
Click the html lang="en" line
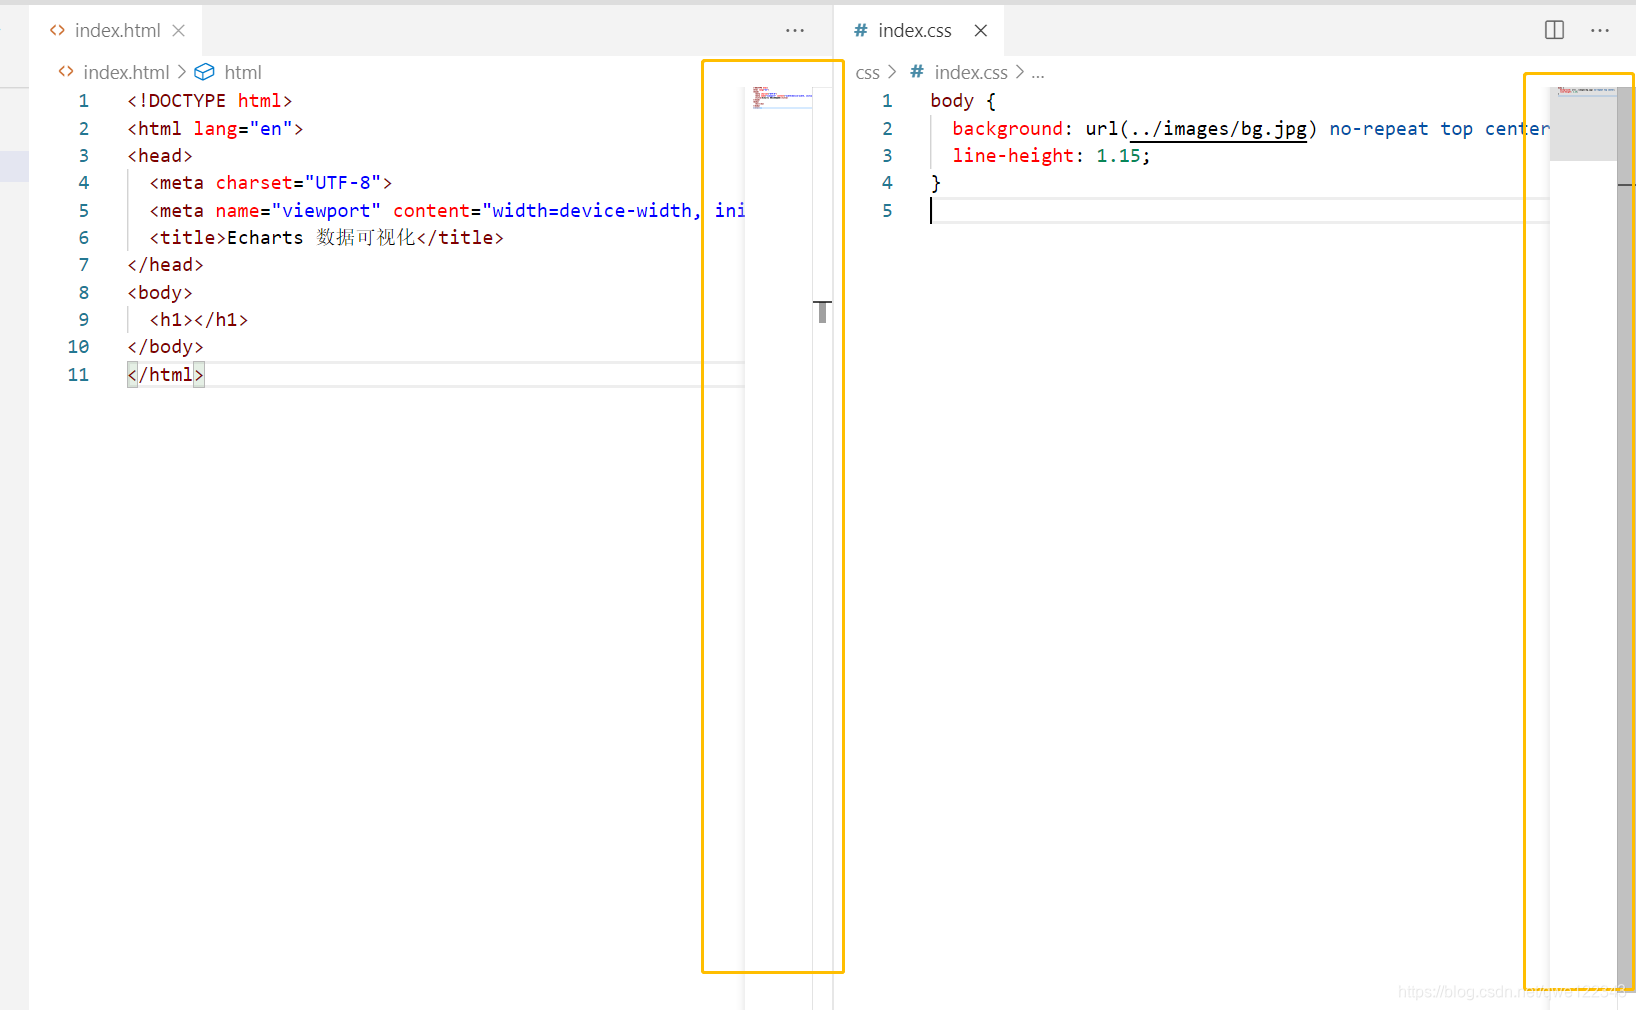215,129
